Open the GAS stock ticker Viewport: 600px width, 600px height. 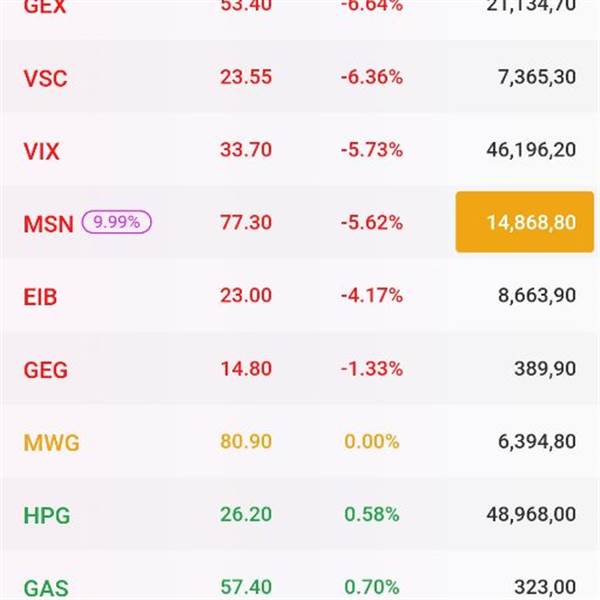46,588
